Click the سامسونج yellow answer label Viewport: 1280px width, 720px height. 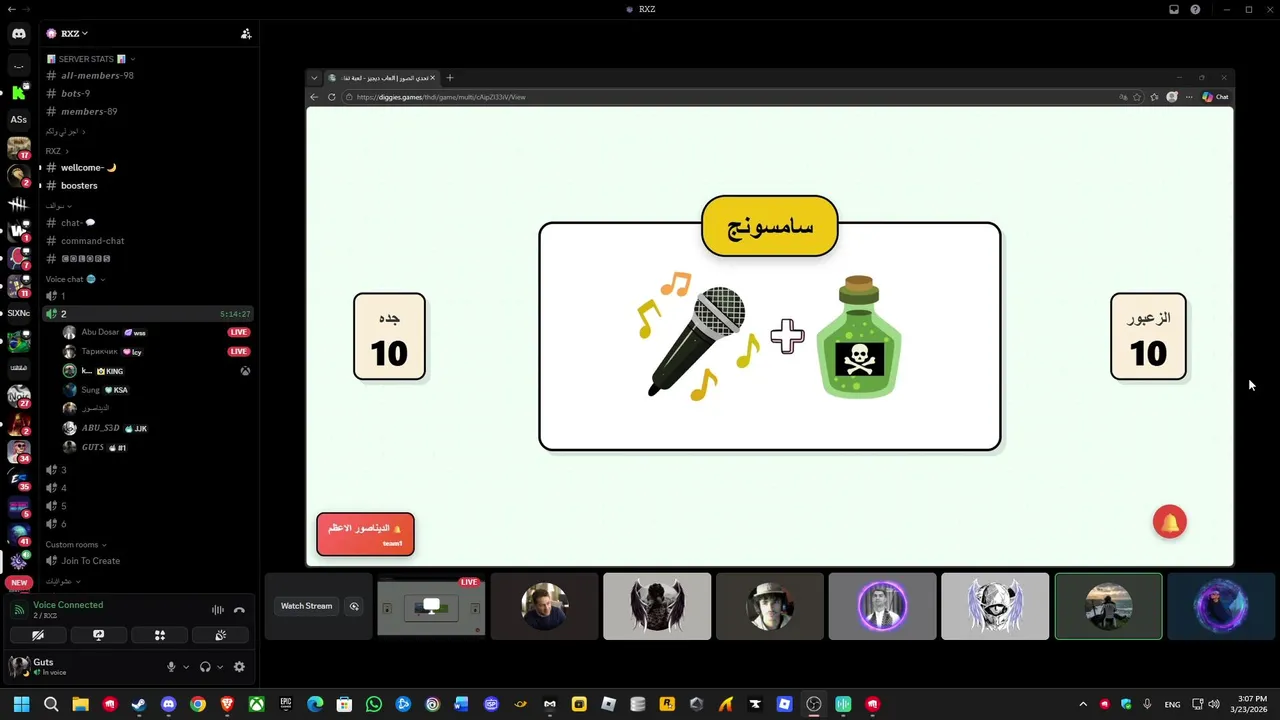click(770, 226)
